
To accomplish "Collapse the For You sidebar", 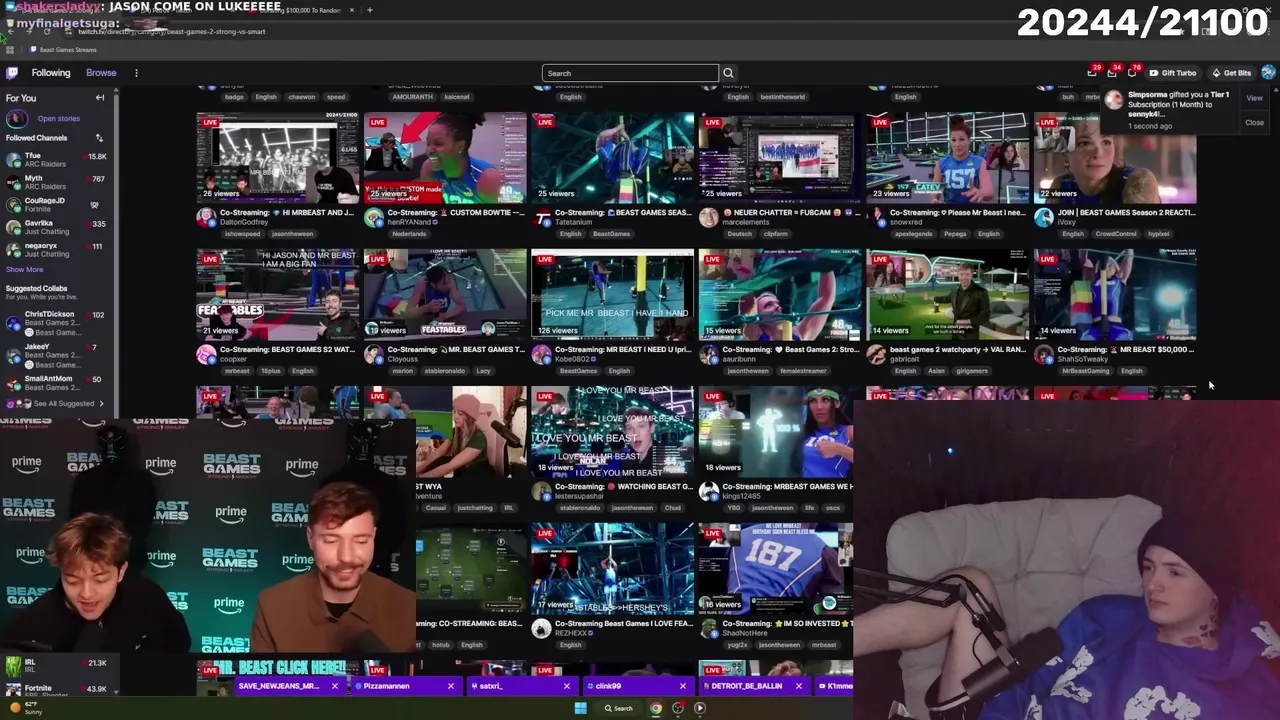I will coord(100,98).
